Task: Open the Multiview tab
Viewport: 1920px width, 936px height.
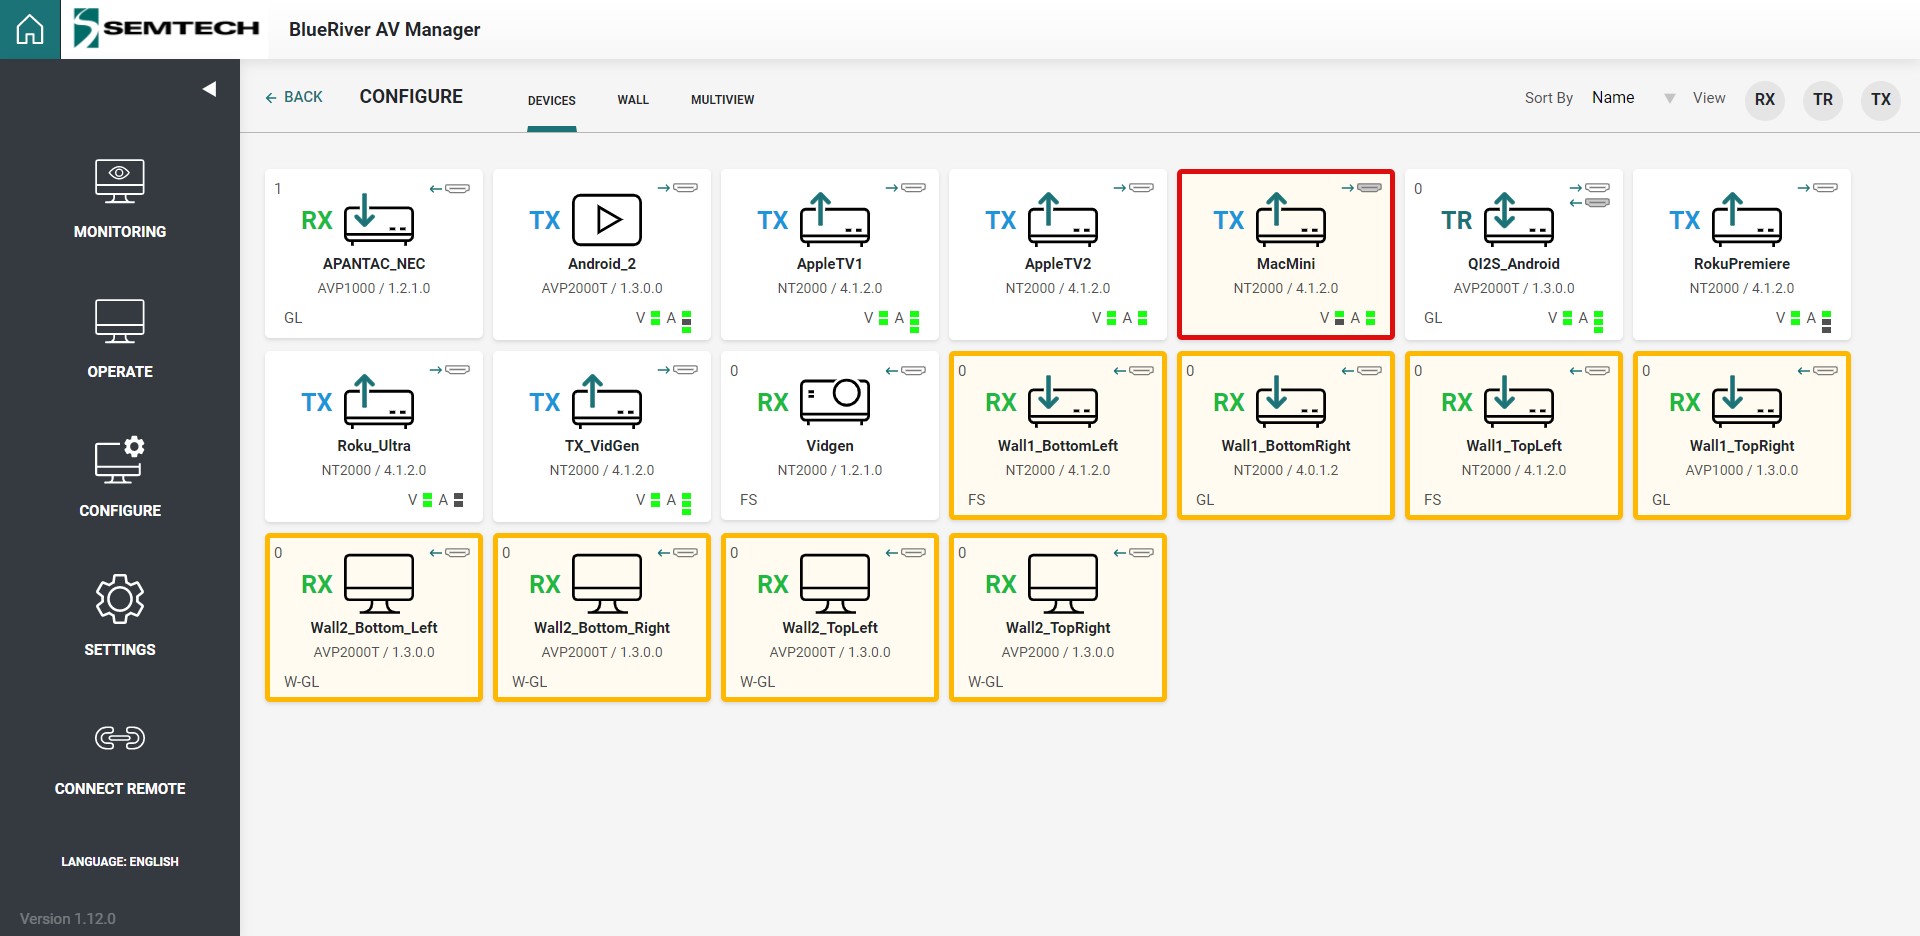Action: click(722, 100)
